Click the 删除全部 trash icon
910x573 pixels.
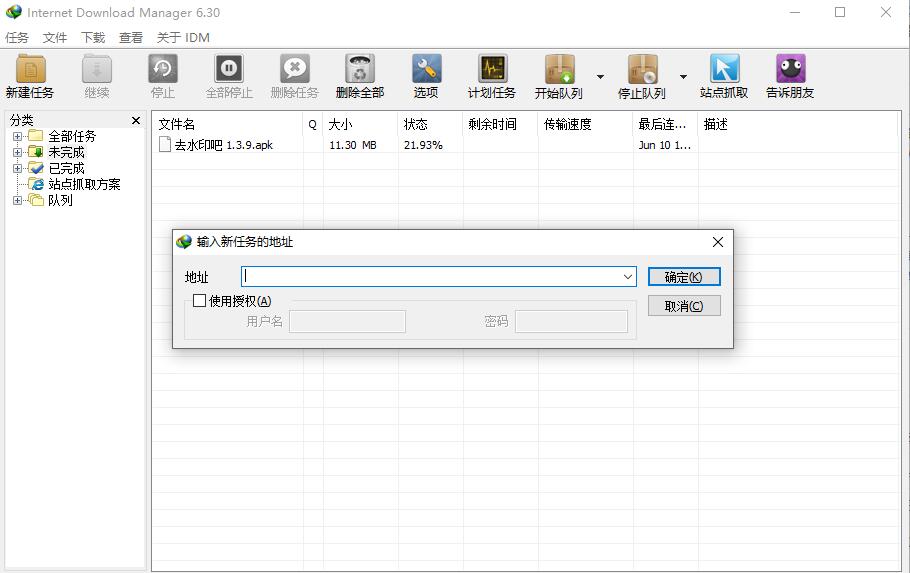click(x=360, y=69)
